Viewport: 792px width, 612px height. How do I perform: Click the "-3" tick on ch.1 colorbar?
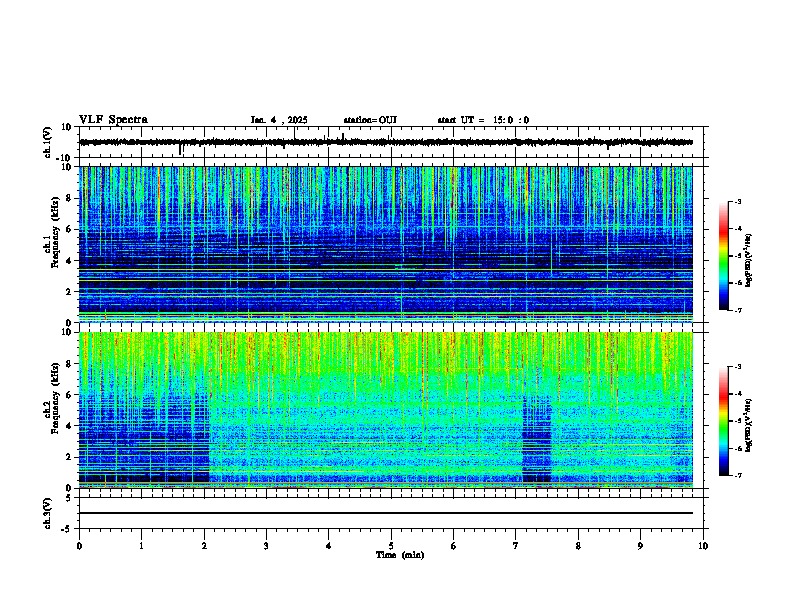pos(737,202)
